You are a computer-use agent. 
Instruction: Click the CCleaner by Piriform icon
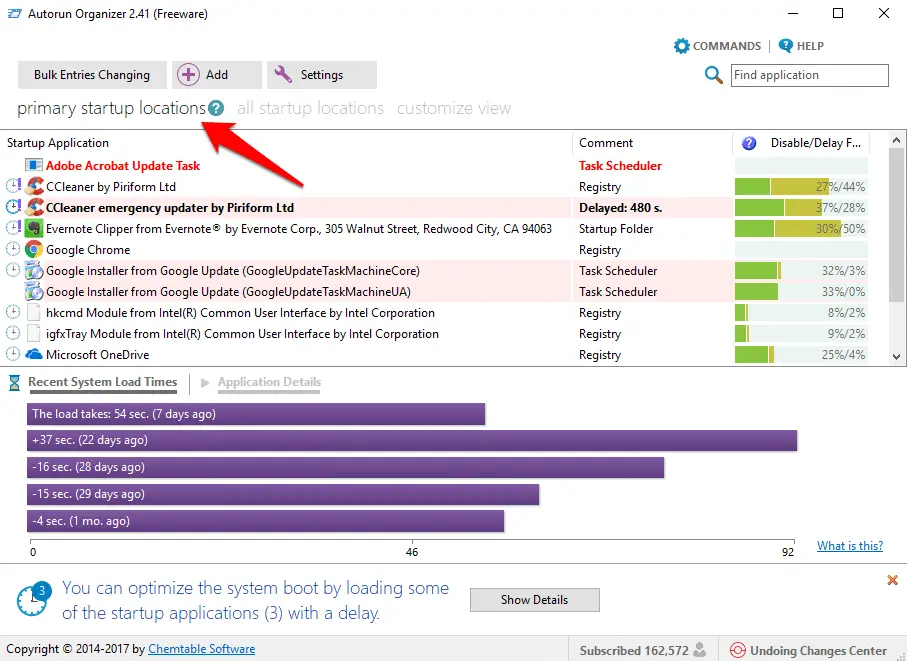34,186
